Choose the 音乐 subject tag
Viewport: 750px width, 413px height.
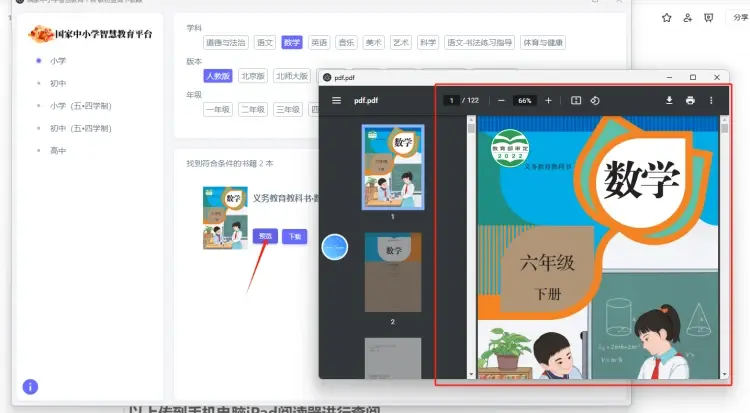click(x=346, y=43)
